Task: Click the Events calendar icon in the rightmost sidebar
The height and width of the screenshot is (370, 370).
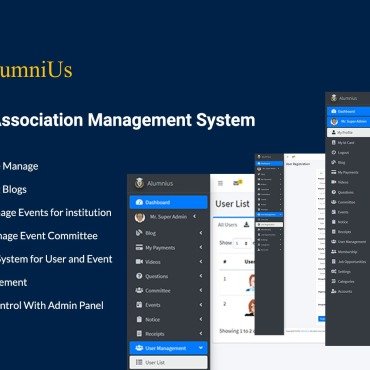Action: pyautogui.click(x=333, y=212)
